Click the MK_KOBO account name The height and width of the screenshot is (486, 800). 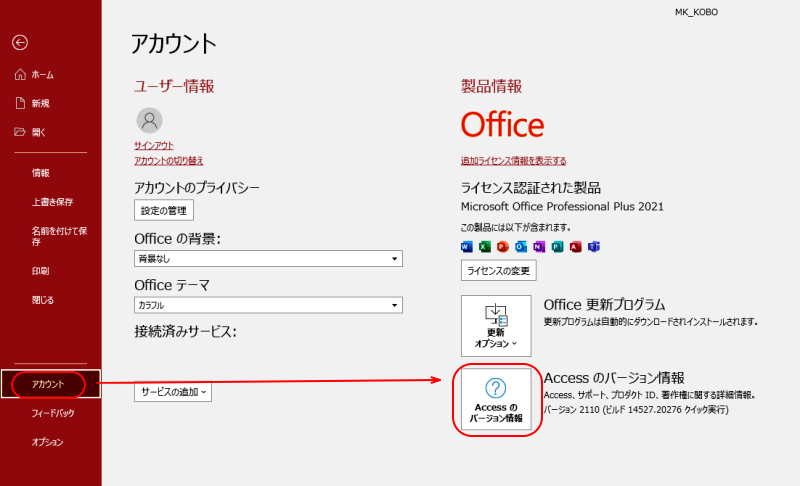click(696, 12)
